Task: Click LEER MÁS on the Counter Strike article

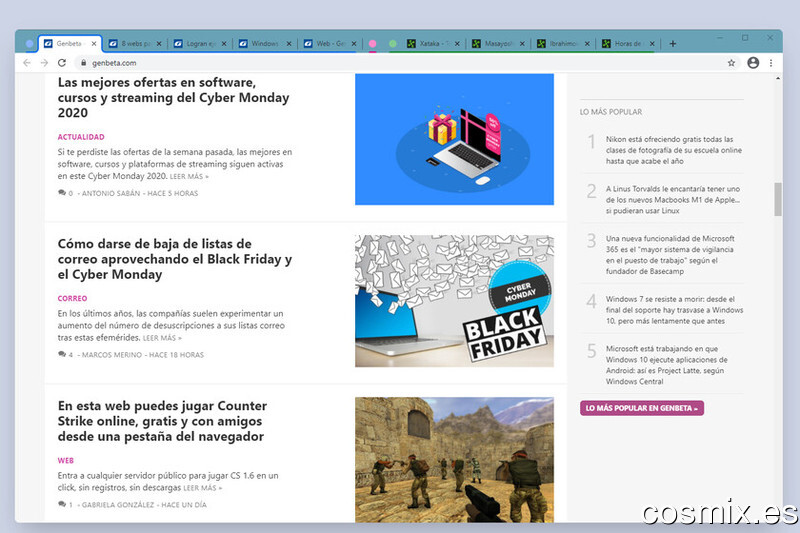Action: (203, 488)
